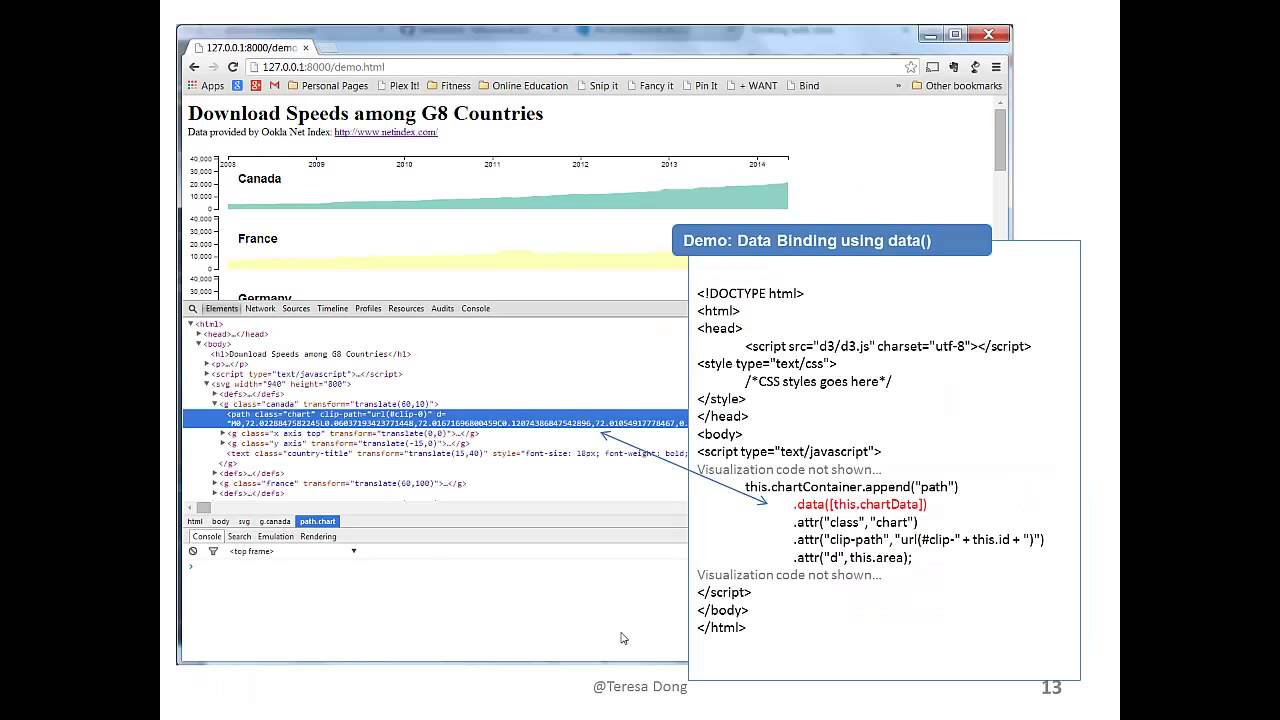
Task: Switch to the Timeline panel tab
Action: tap(333, 309)
